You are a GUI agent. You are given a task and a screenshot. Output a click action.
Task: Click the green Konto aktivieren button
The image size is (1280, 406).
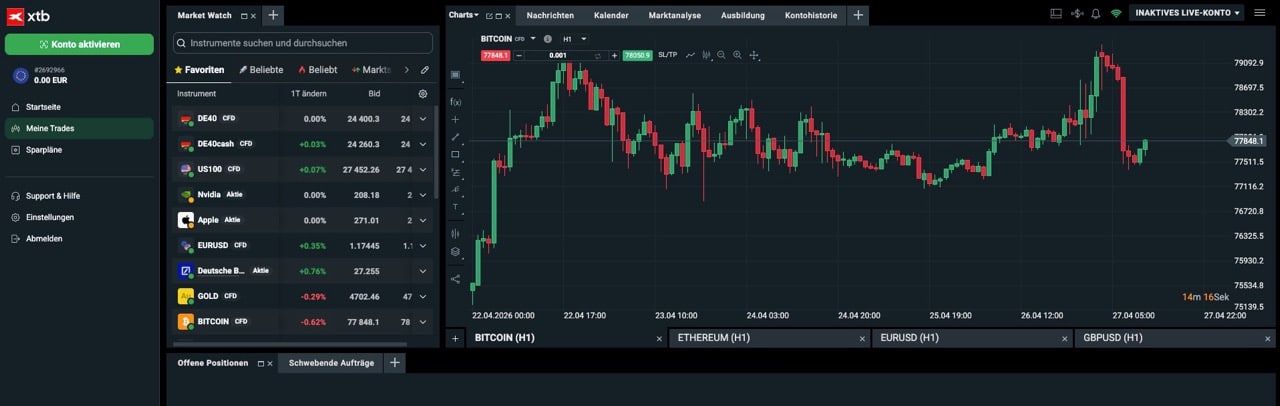pyautogui.click(x=79, y=44)
